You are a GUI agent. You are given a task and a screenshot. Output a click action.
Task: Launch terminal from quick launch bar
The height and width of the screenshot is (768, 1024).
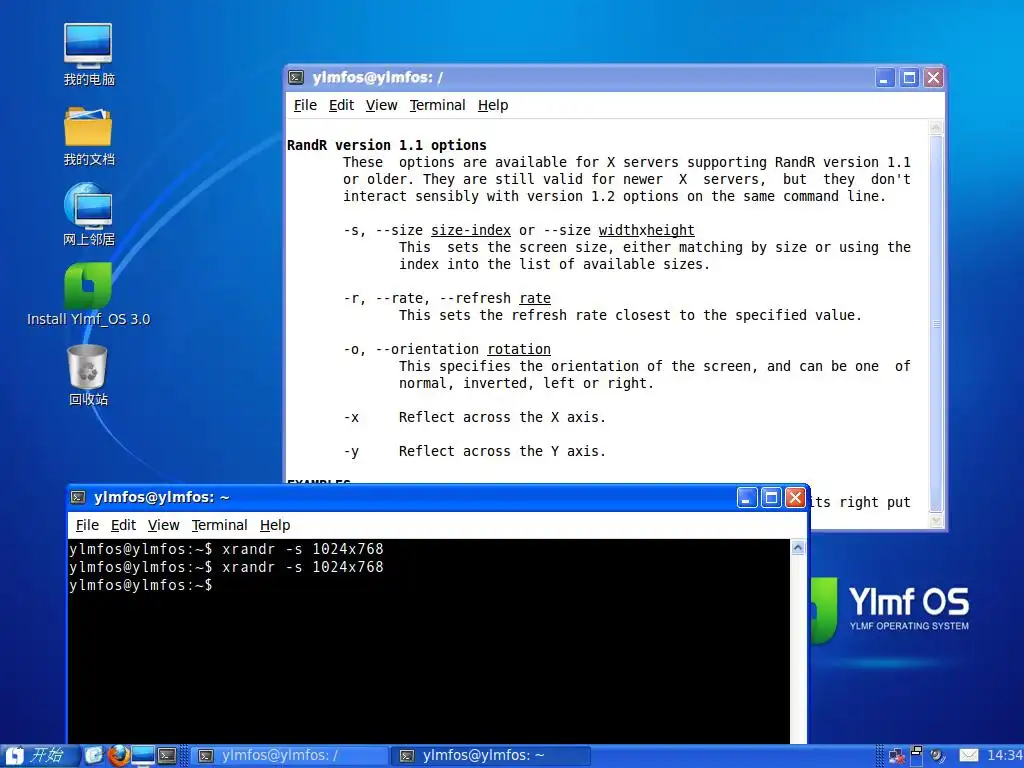pos(167,756)
